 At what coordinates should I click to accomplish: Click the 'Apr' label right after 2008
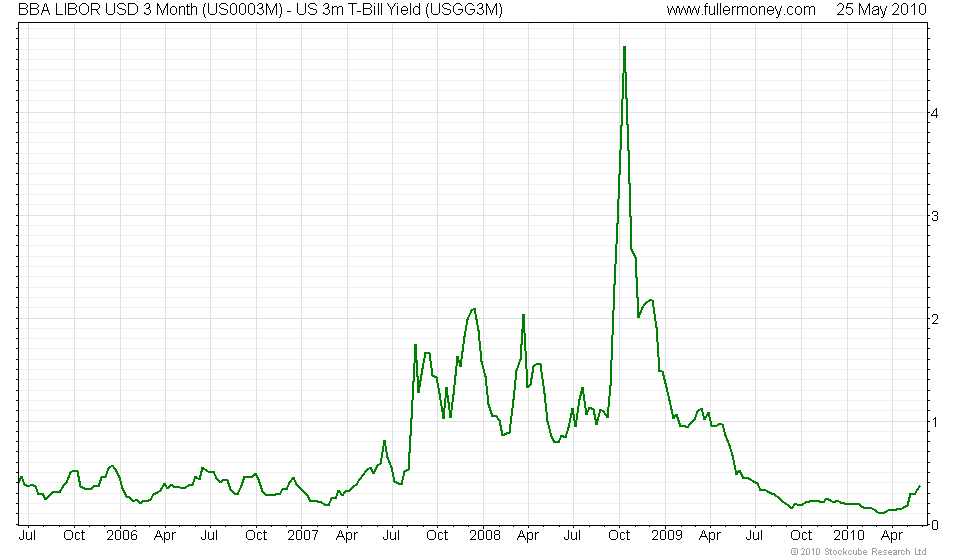(528, 536)
